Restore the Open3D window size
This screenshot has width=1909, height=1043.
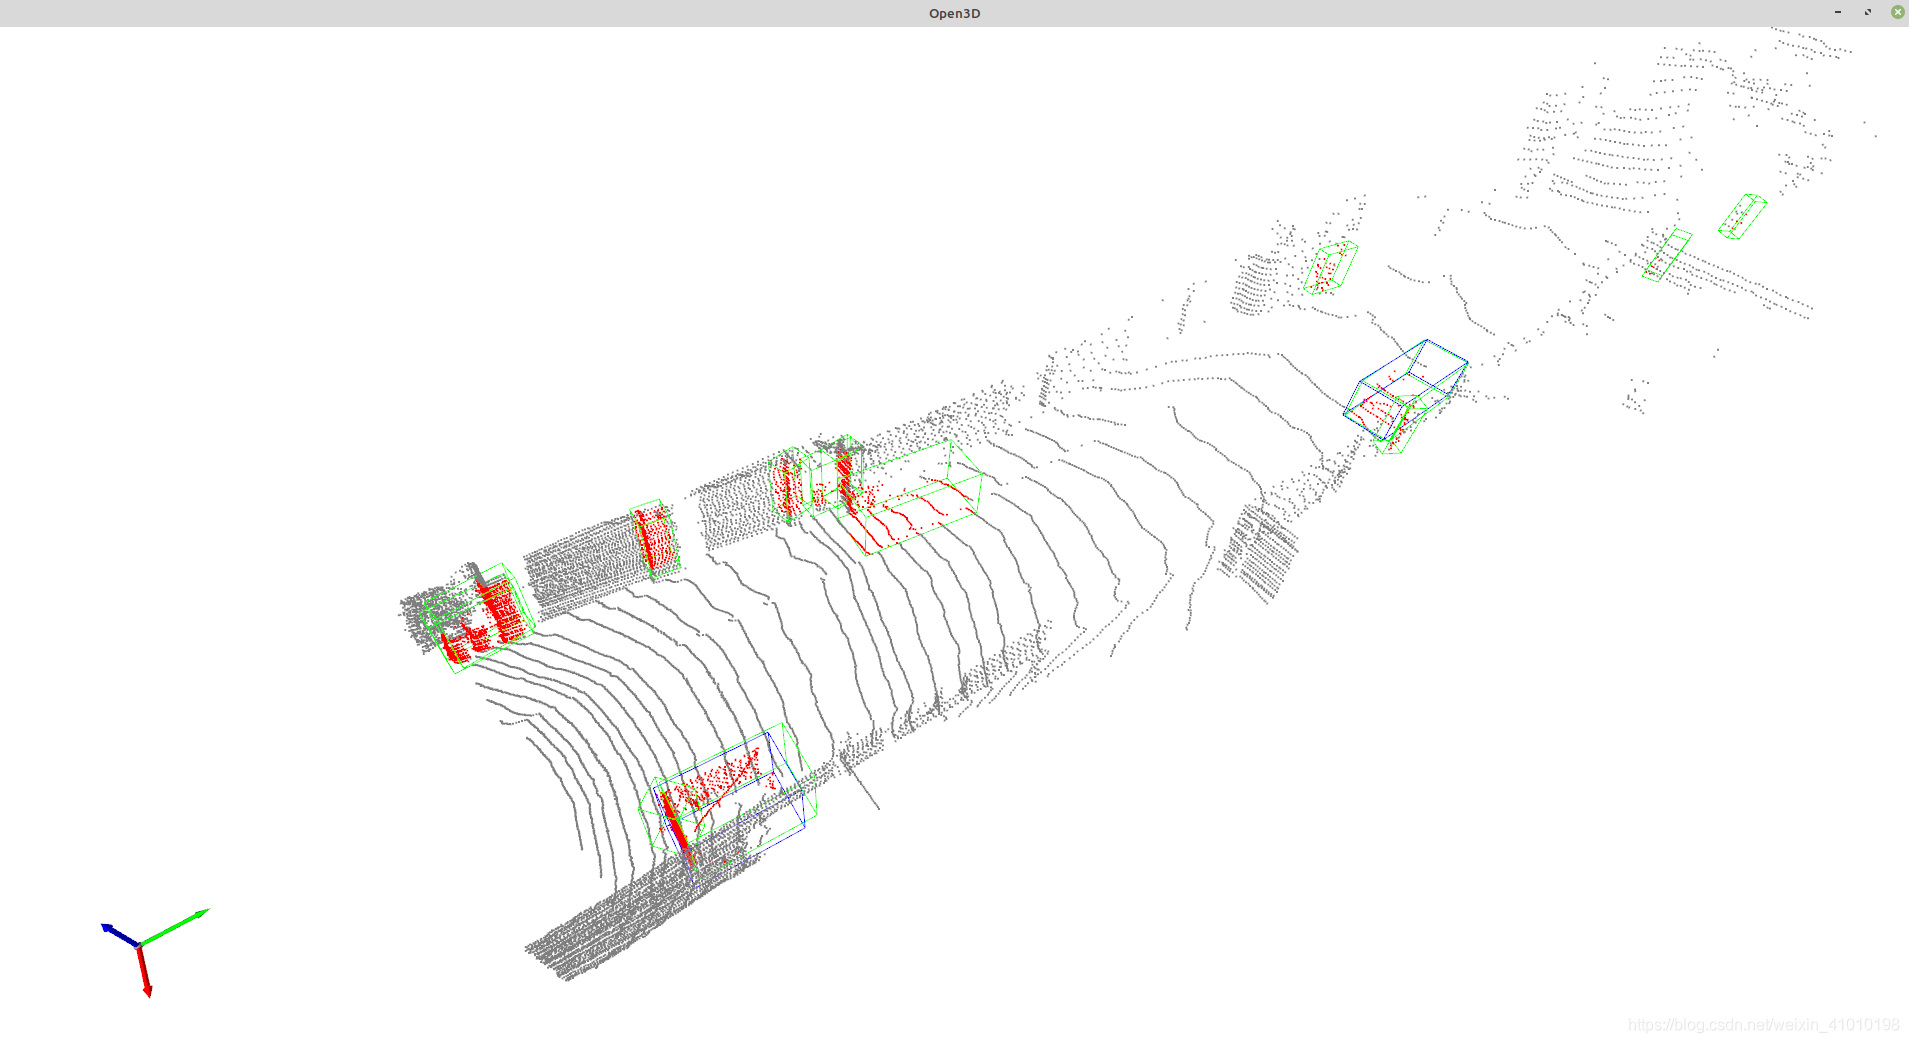1867,12
